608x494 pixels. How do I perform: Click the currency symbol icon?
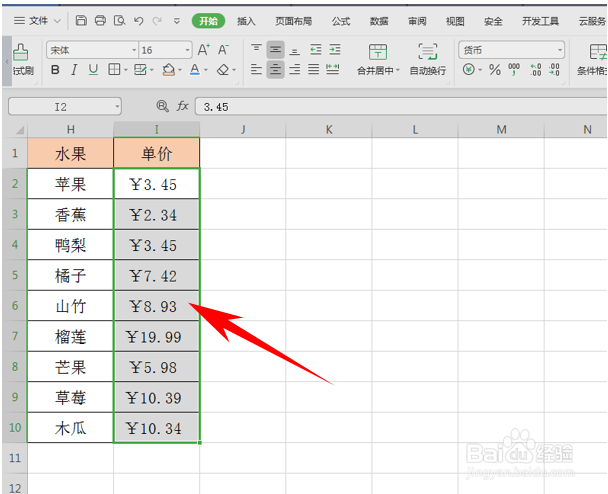(x=468, y=70)
